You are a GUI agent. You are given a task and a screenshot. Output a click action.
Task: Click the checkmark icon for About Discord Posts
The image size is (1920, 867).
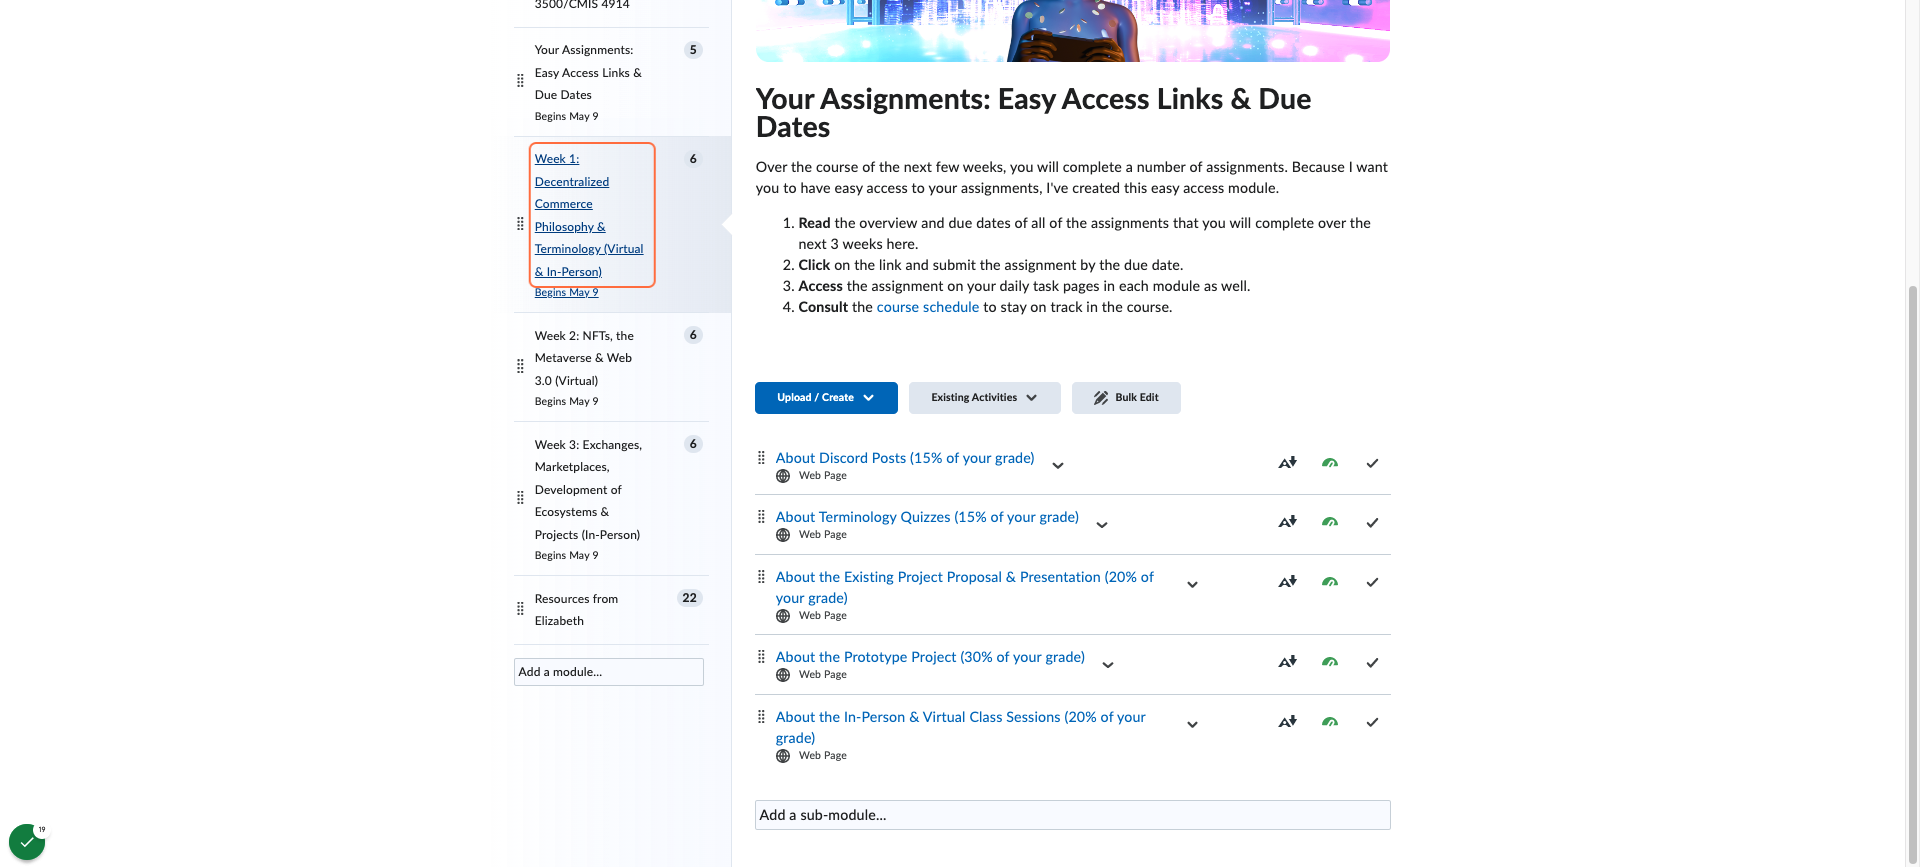pyautogui.click(x=1372, y=463)
